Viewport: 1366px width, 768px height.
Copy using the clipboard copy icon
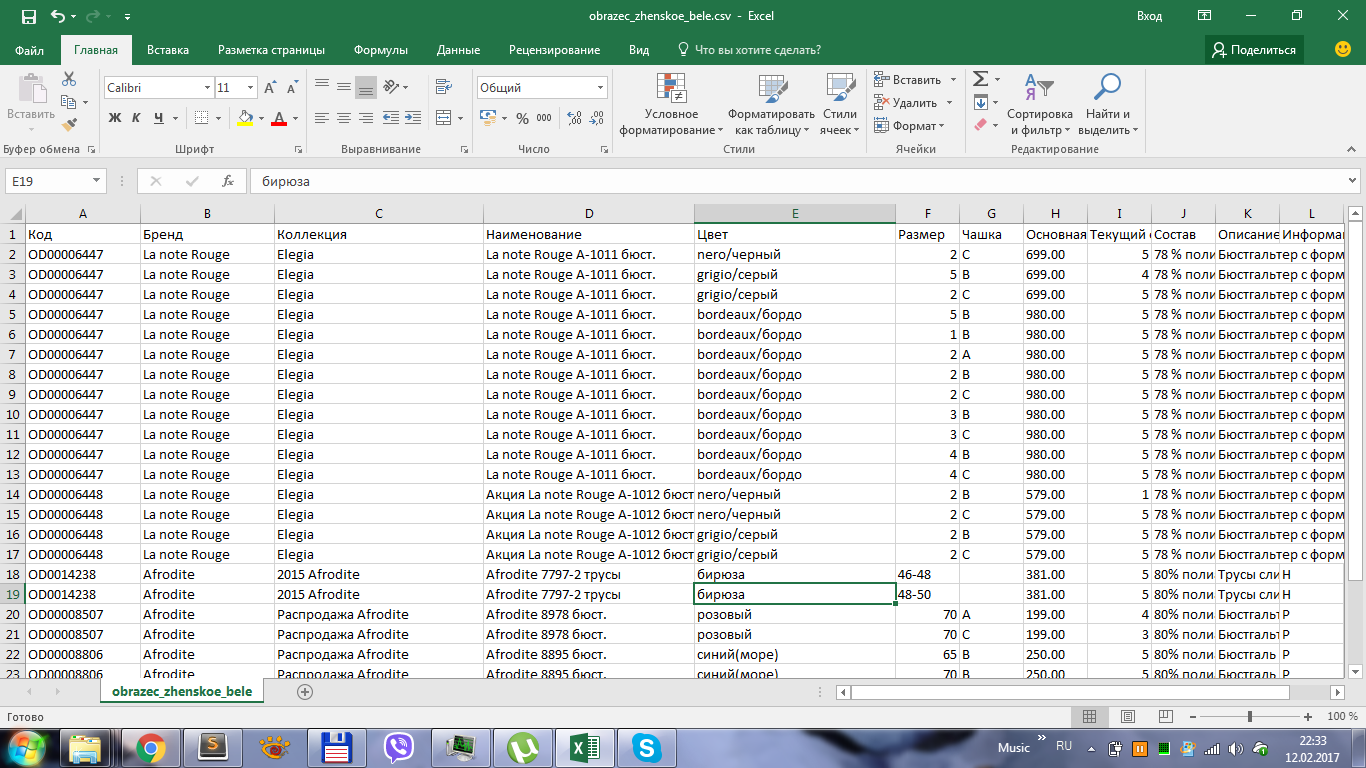click(67, 102)
